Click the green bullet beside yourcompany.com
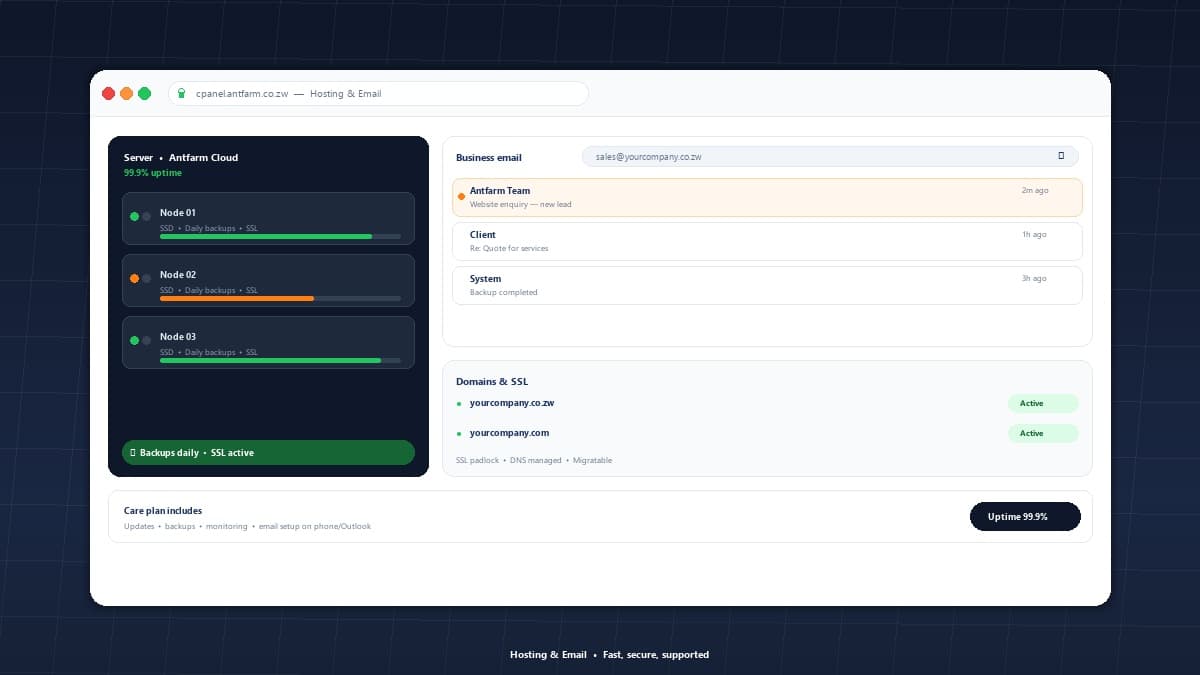The height and width of the screenshot is (675, 1200). click(x=459, y=434)
